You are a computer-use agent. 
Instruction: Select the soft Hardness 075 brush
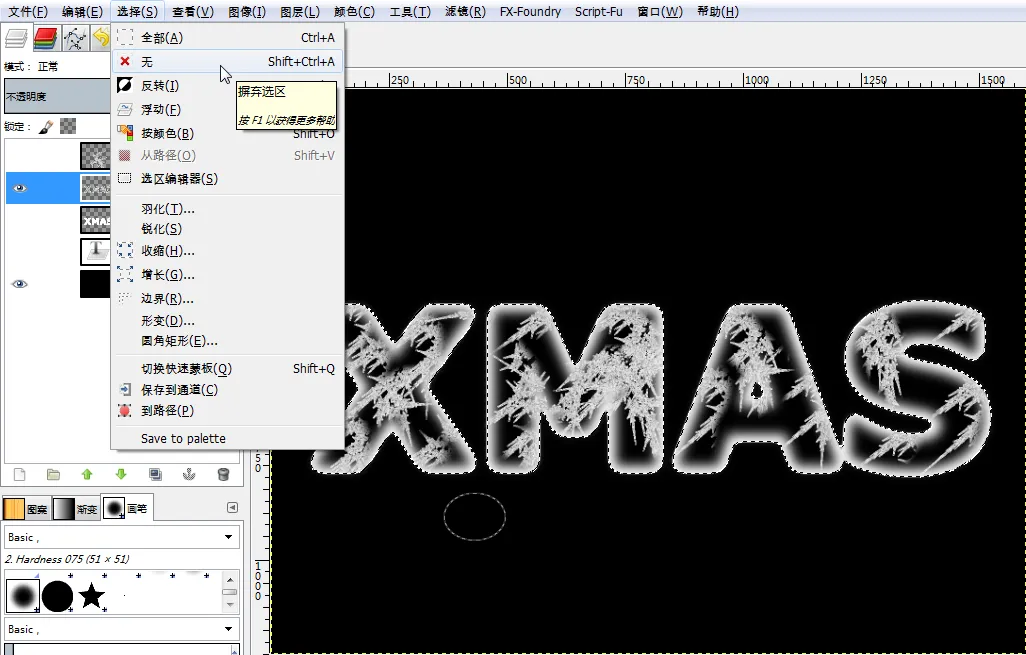coord(23,596)
